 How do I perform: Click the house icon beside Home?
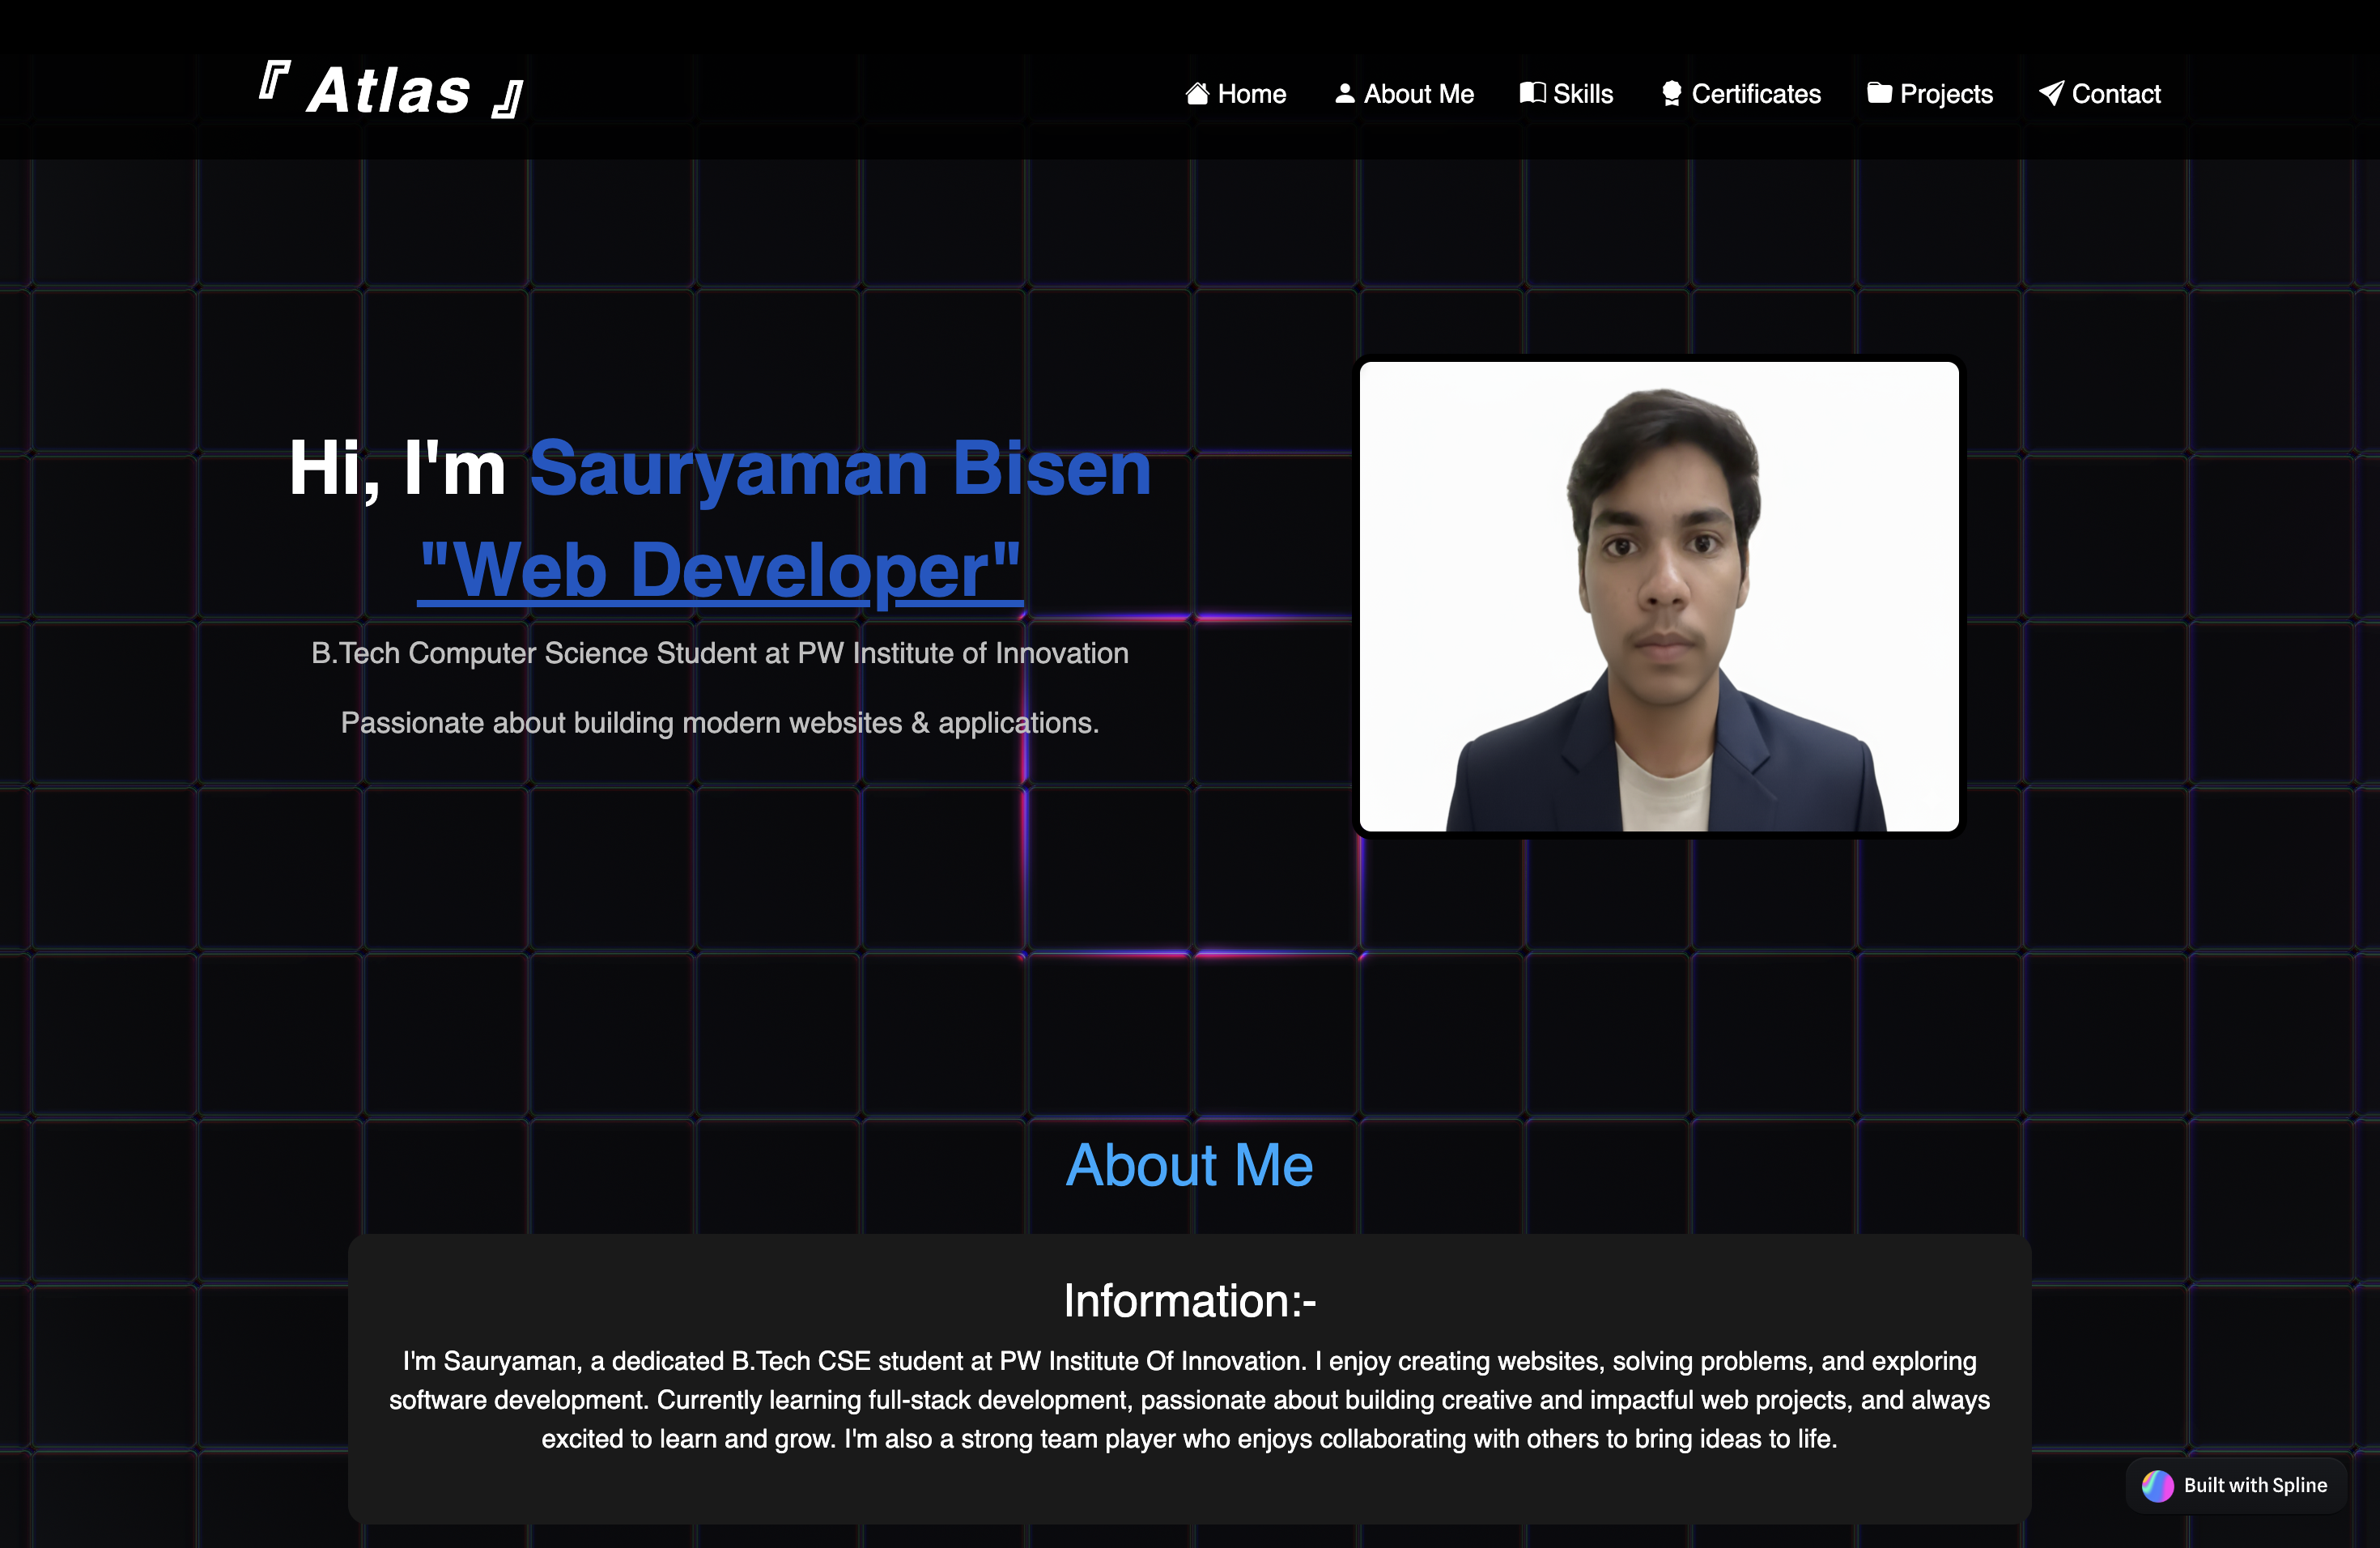pyautogui.click(x=1197, y=94)
